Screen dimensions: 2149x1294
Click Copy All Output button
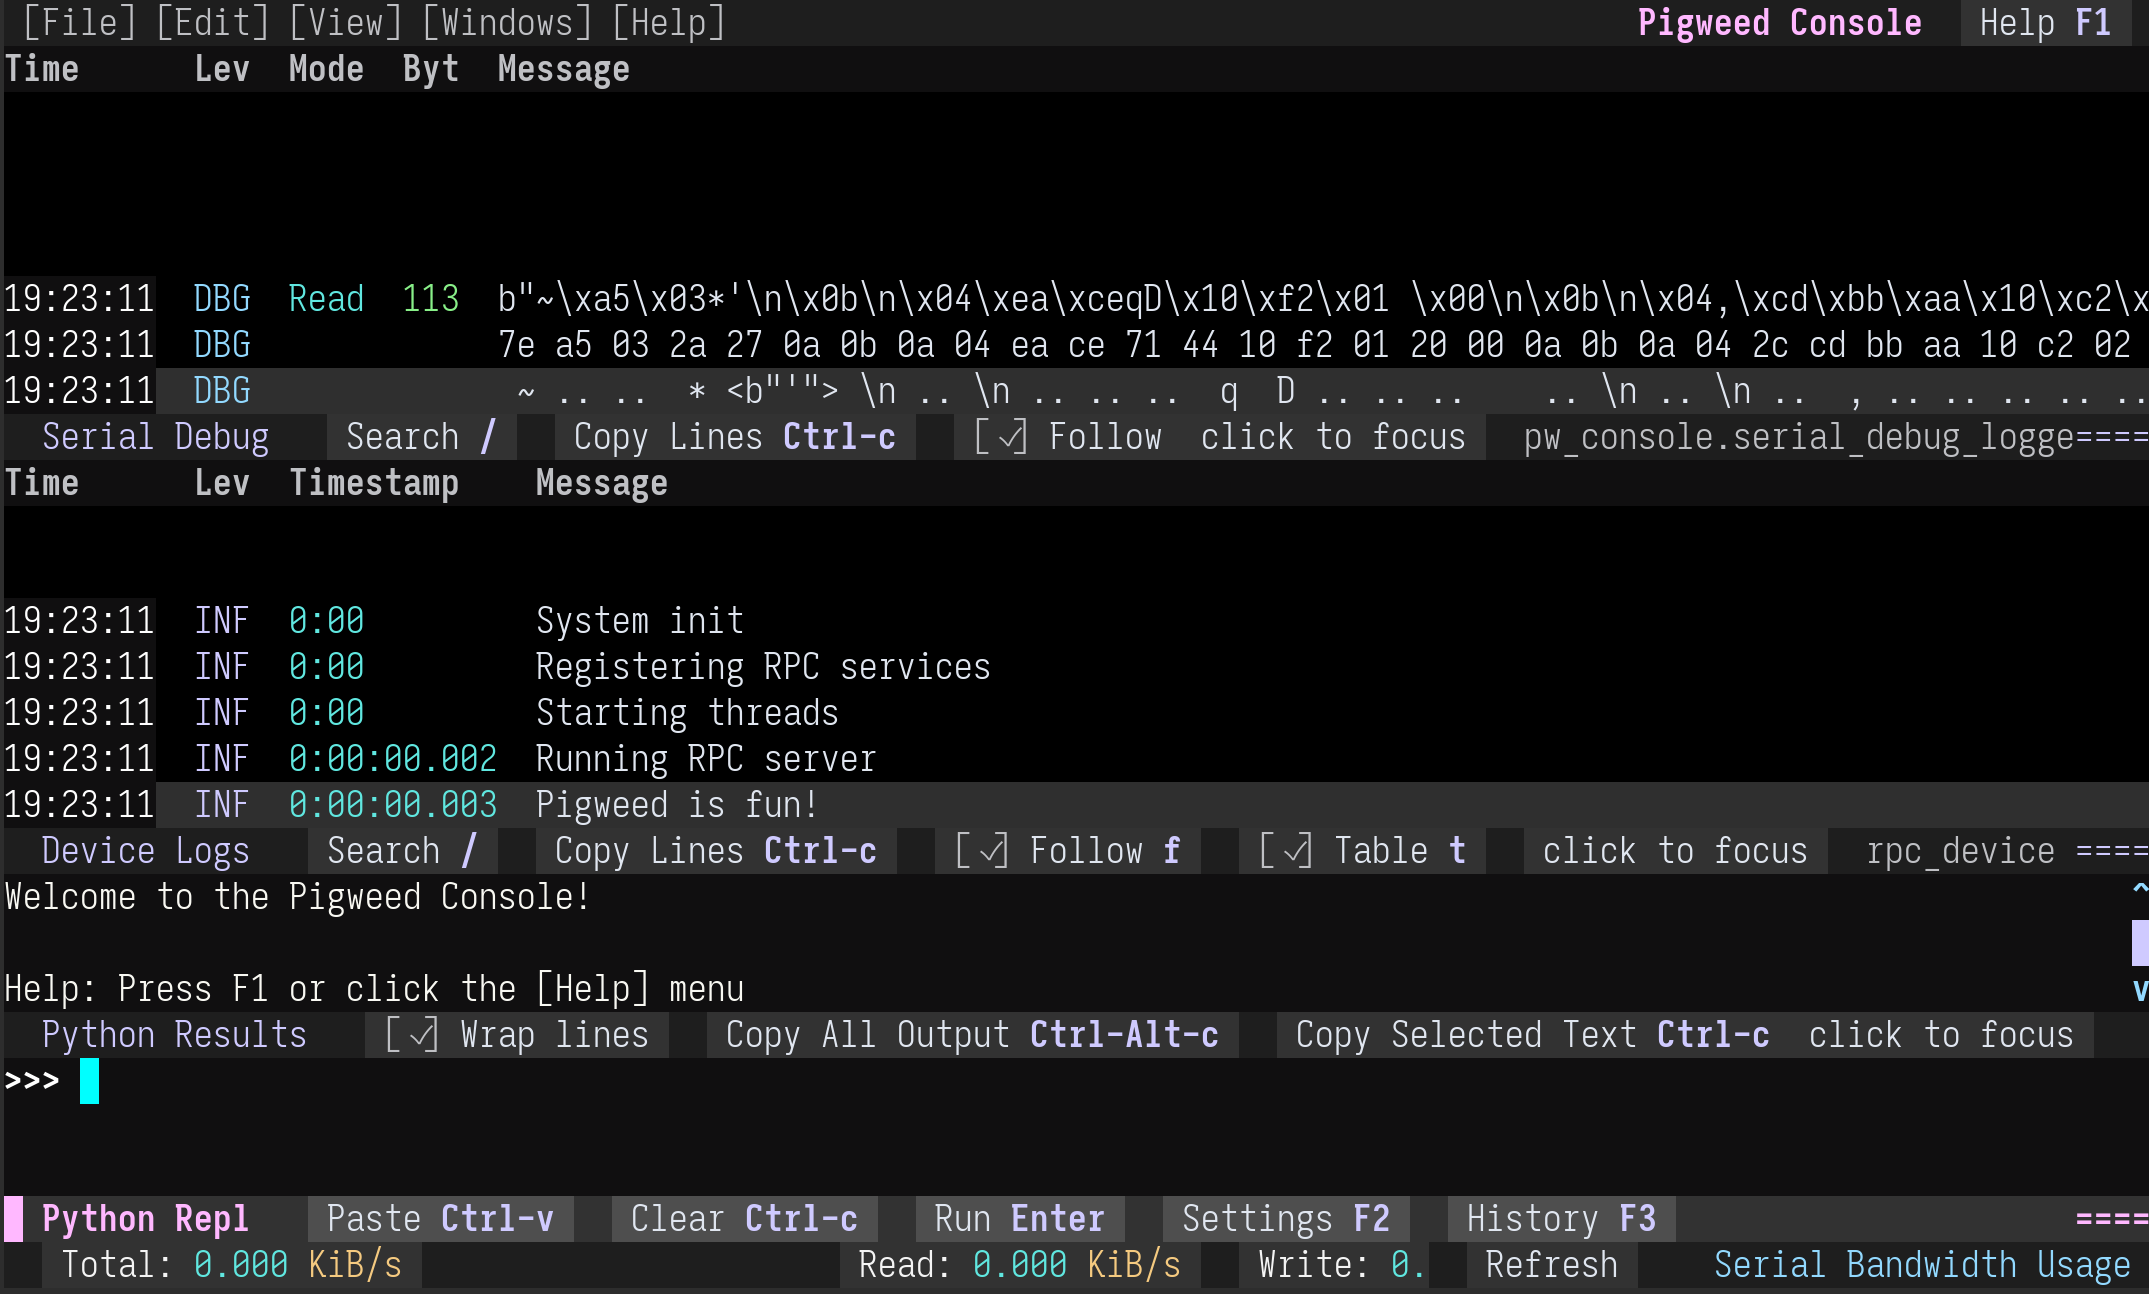(971, 1035)
